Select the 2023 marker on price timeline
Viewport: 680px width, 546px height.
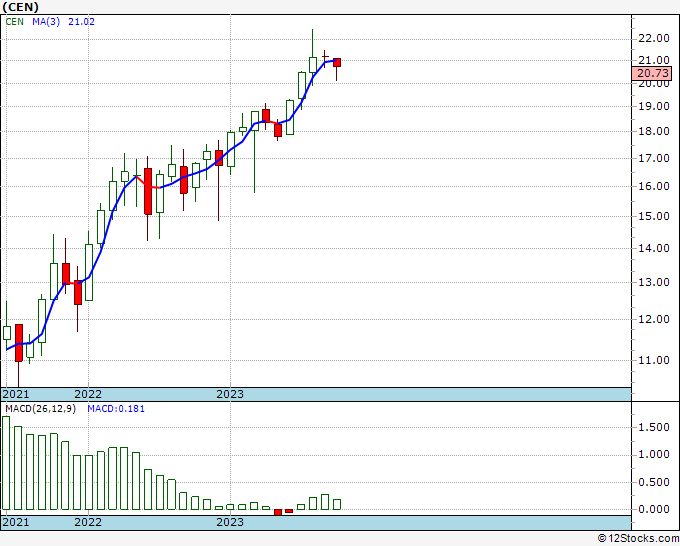230,394
